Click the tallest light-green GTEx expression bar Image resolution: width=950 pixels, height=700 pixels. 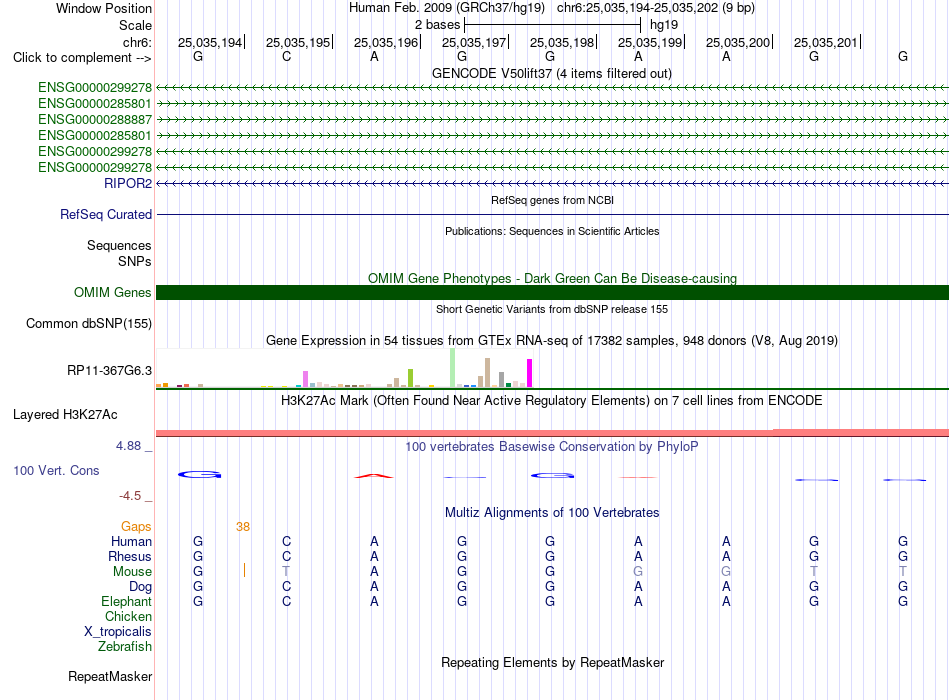pos(453,367)
